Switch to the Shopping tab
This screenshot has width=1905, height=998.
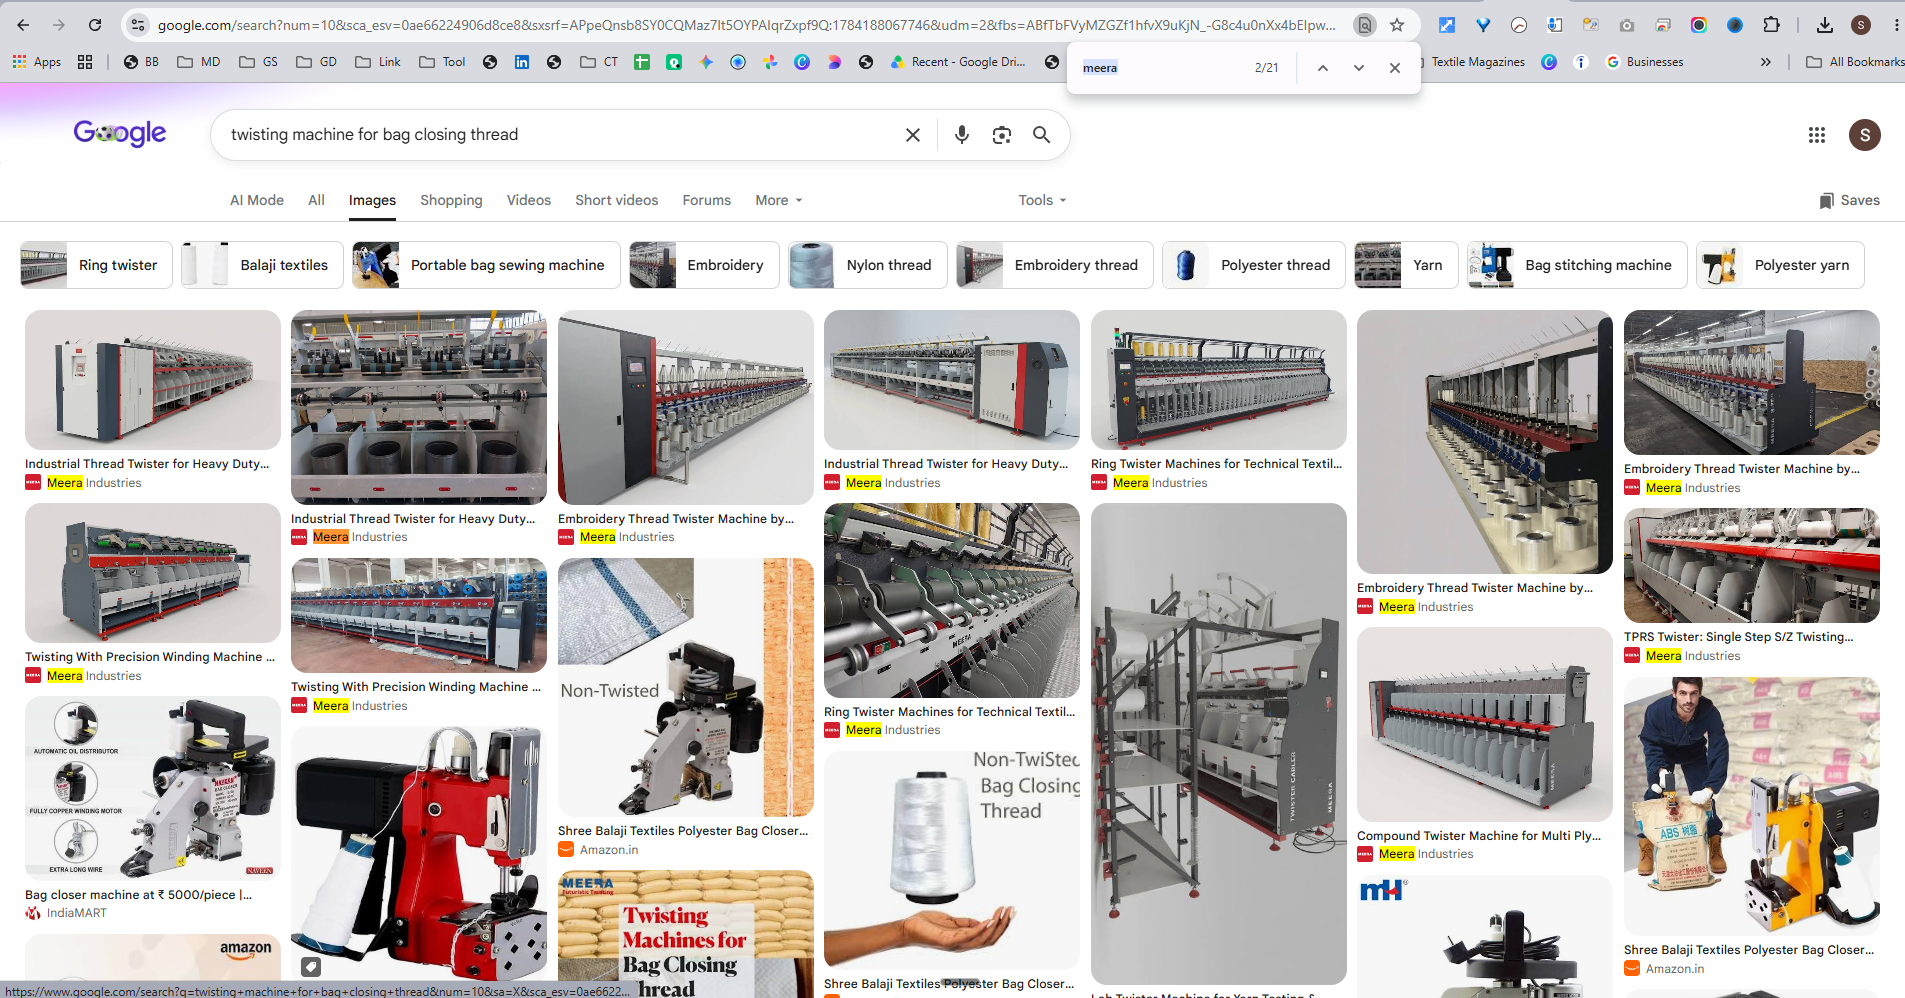pos(451,200)
